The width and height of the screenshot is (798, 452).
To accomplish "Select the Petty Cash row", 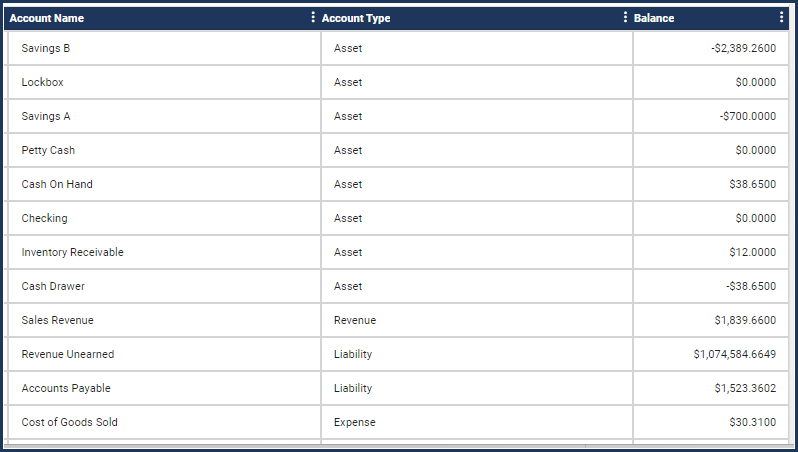I will pos(398,150).
